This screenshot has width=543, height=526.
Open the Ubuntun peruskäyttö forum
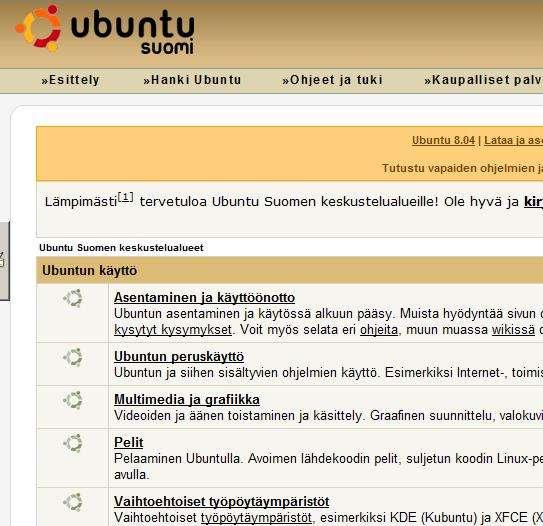tap(179, 356)
